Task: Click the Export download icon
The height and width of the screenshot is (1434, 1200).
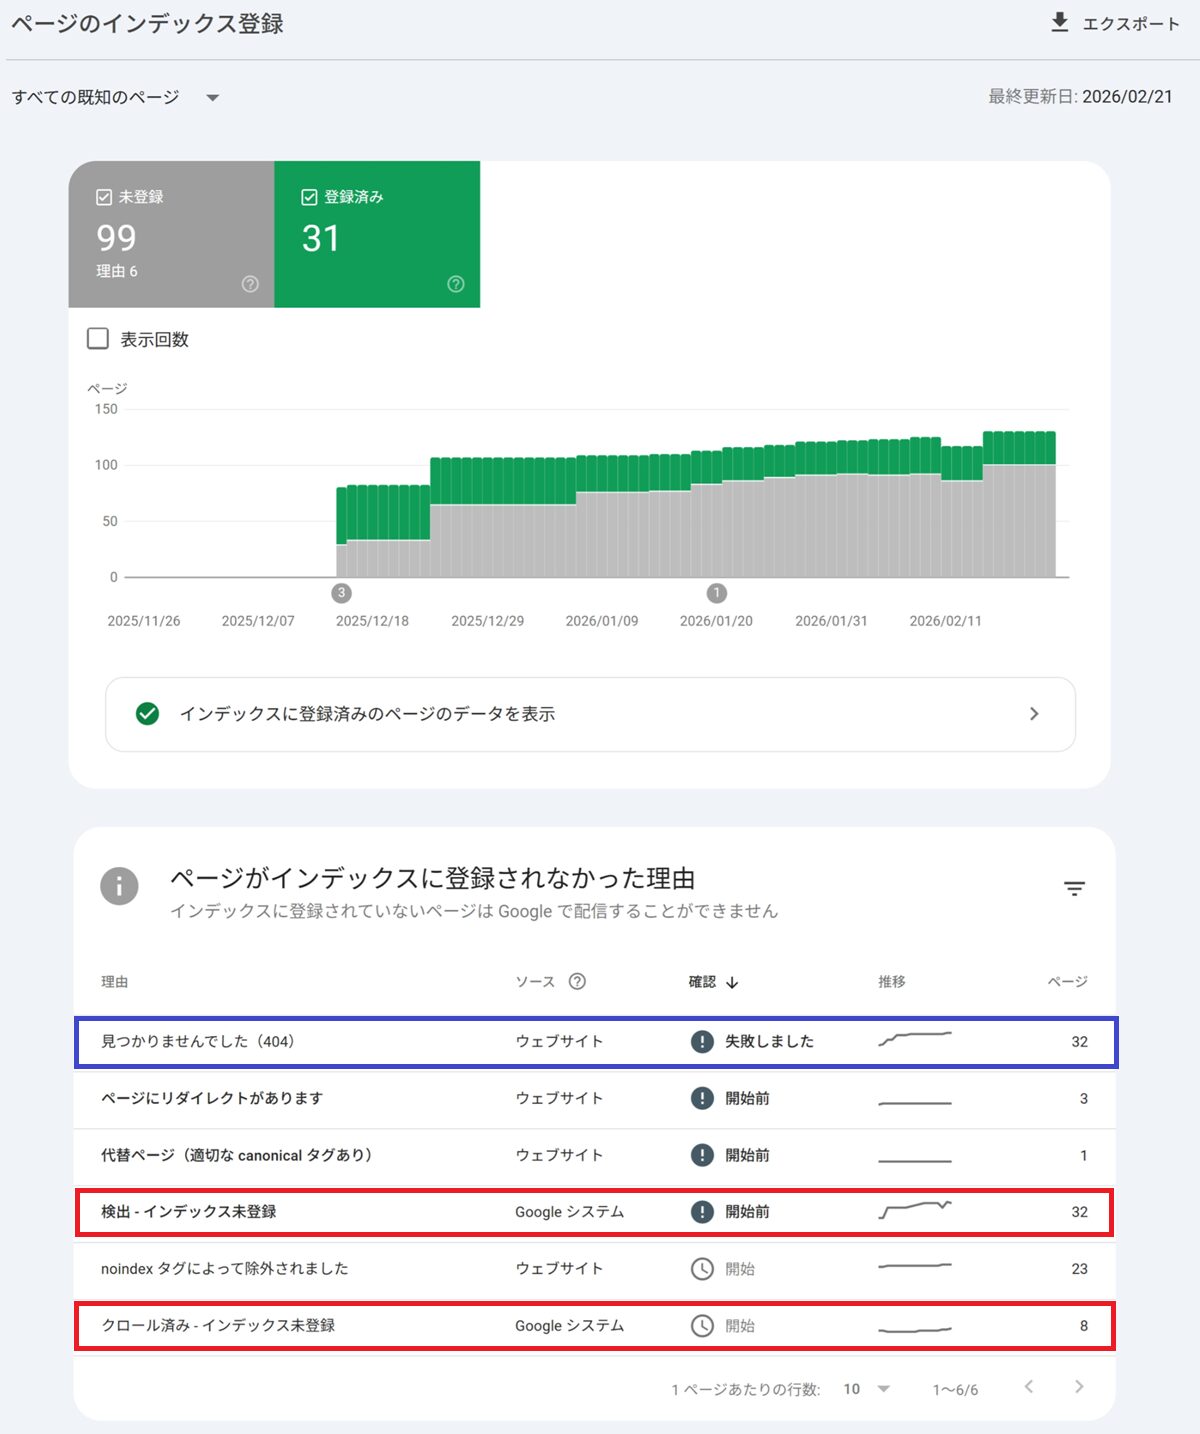Action: 1060,22
